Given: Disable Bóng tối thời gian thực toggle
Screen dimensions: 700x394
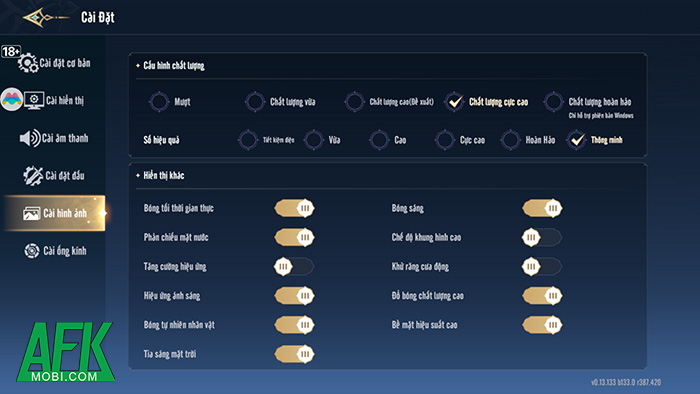Looking at the screenshot, I should point(295,208).
